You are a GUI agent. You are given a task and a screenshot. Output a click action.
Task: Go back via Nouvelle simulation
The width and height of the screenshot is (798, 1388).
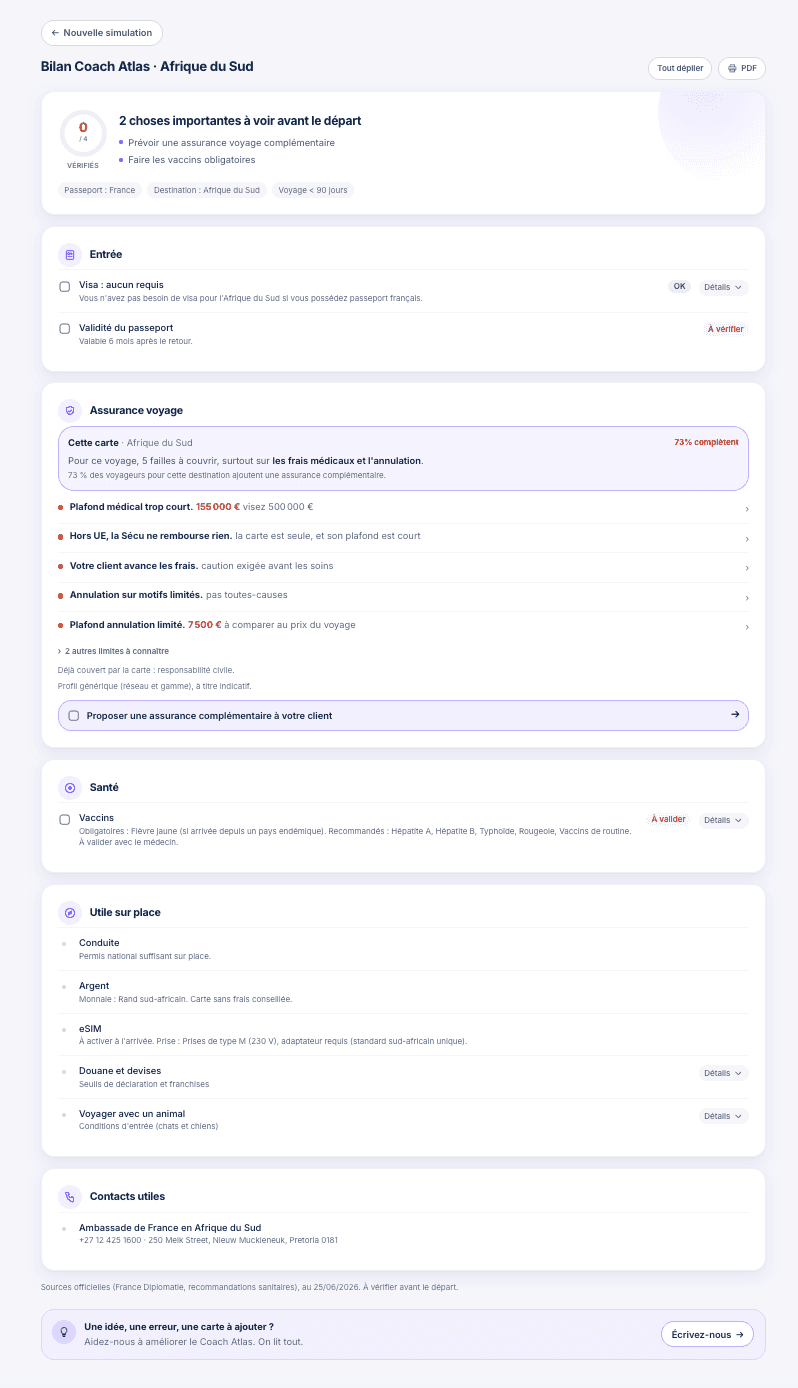click(102, 33)
